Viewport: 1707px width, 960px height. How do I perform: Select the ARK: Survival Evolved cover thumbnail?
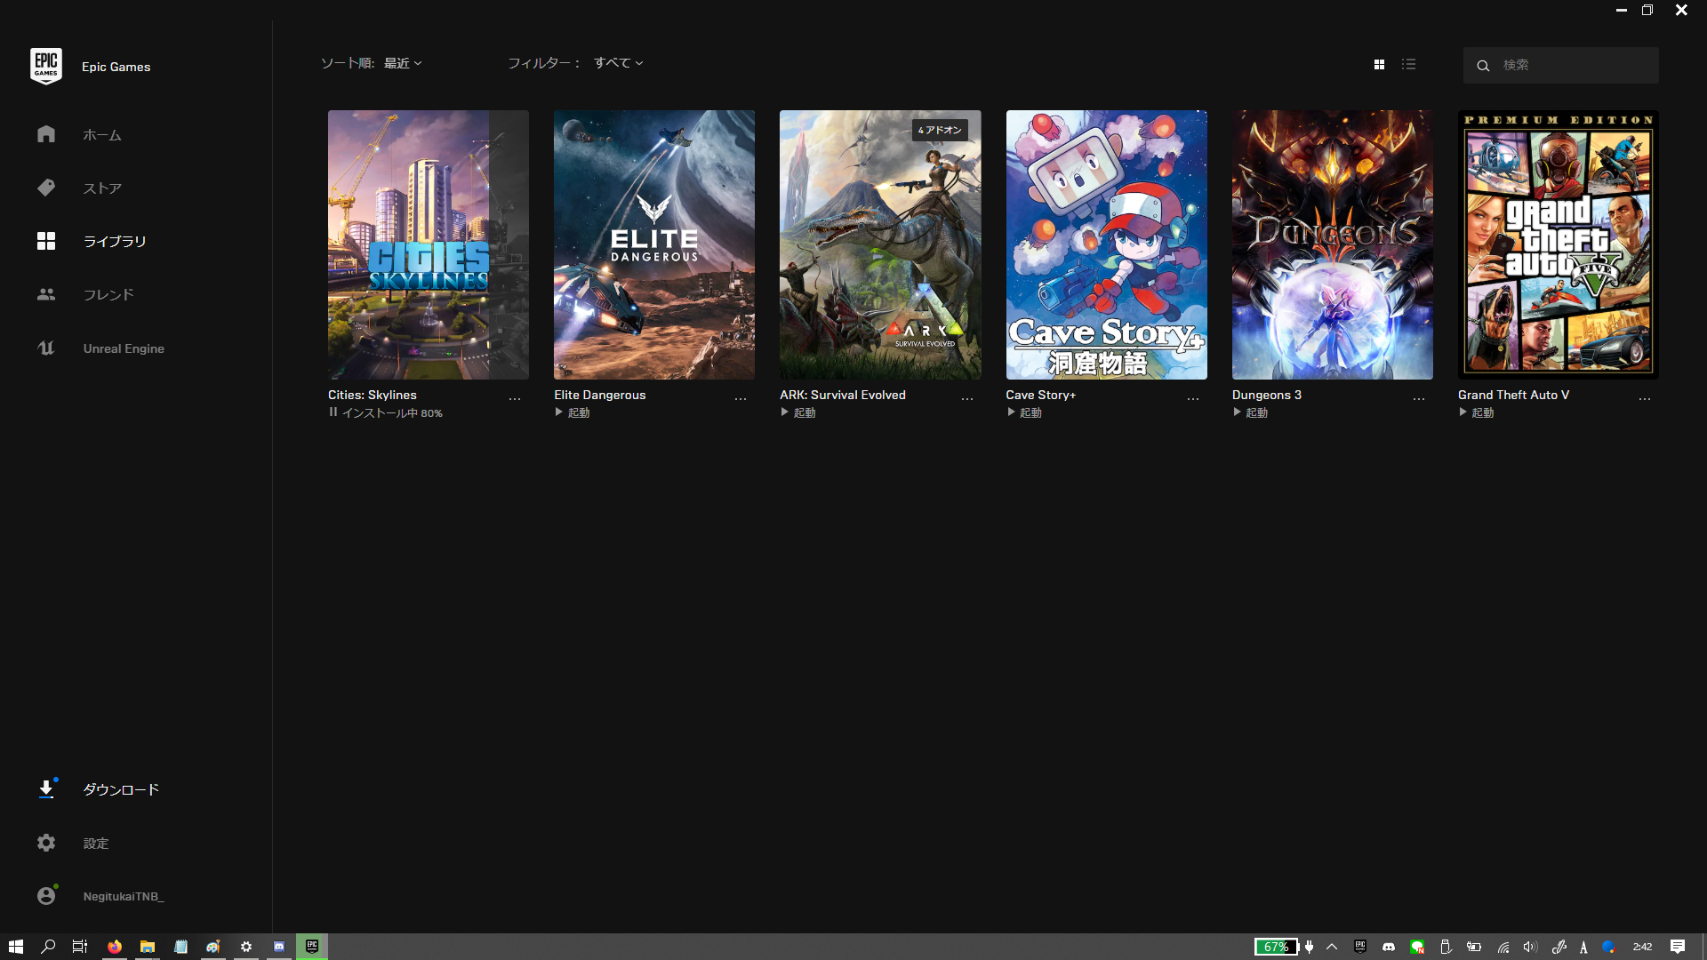tap(880, 244)
